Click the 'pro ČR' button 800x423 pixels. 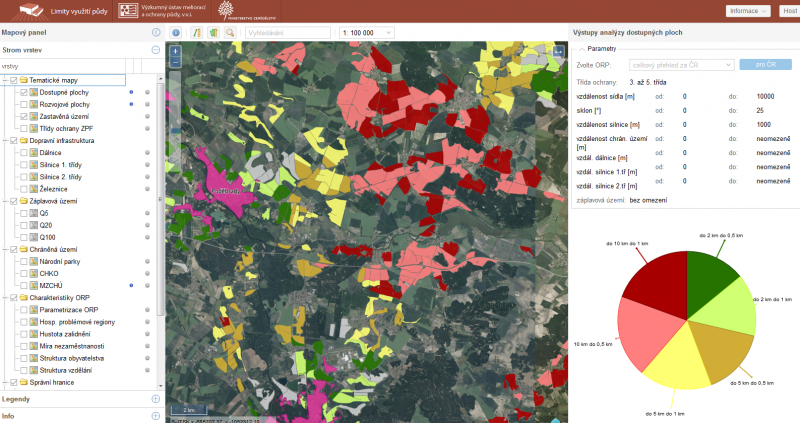coord(764,64)
